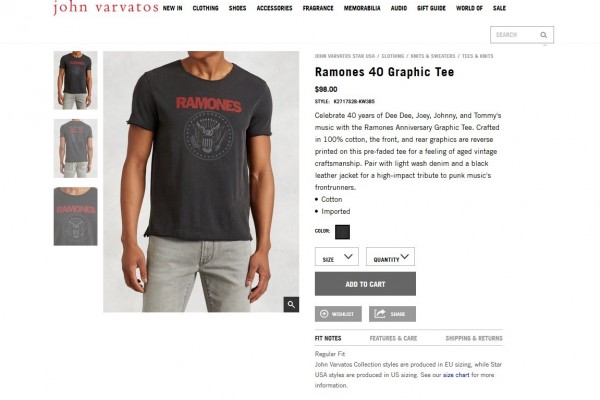Click the John Varvatos logo

106,8
